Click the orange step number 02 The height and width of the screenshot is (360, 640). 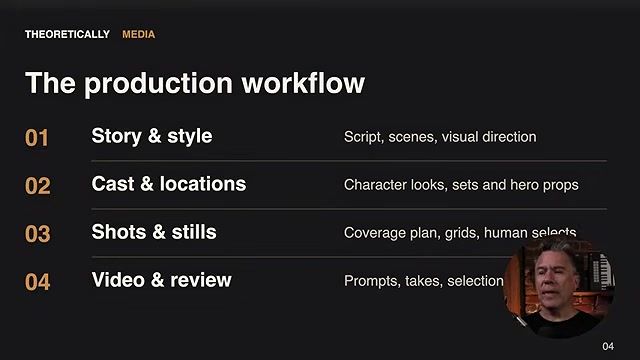[x=38, y=186]
